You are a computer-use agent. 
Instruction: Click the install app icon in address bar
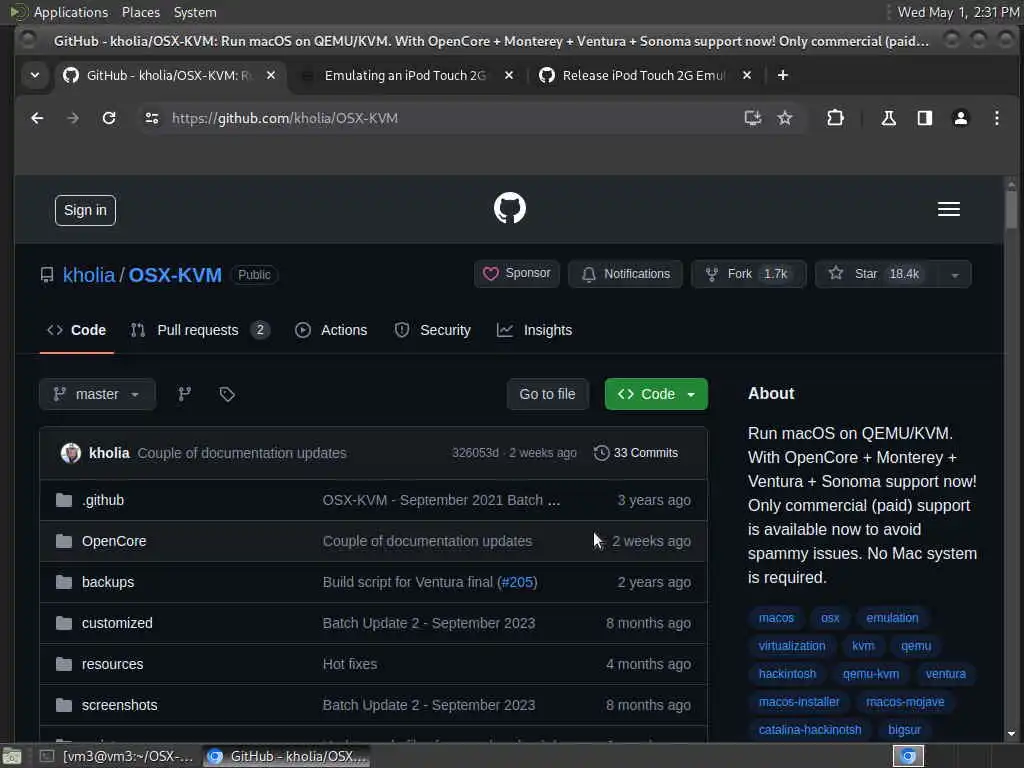tap(752, 118)
